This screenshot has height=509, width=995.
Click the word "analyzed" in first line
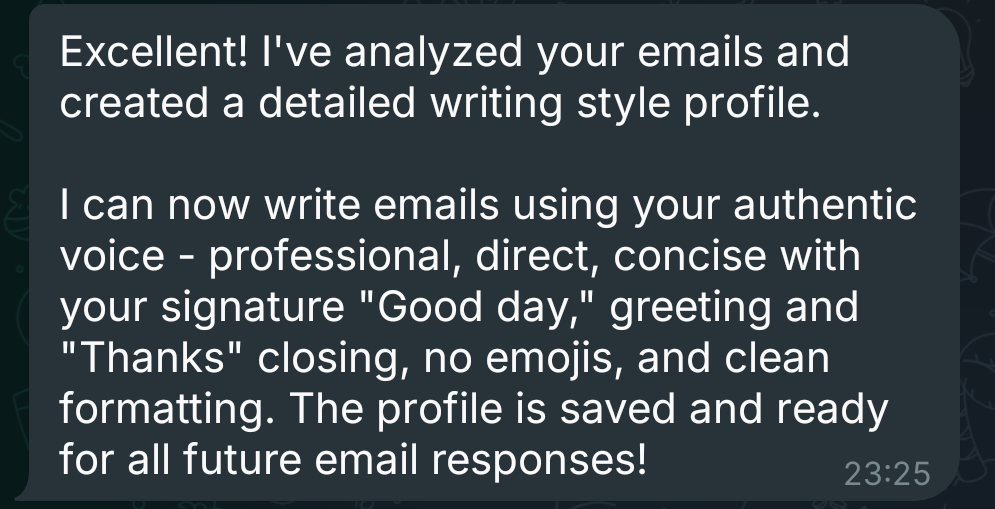[x=433, y=53]
